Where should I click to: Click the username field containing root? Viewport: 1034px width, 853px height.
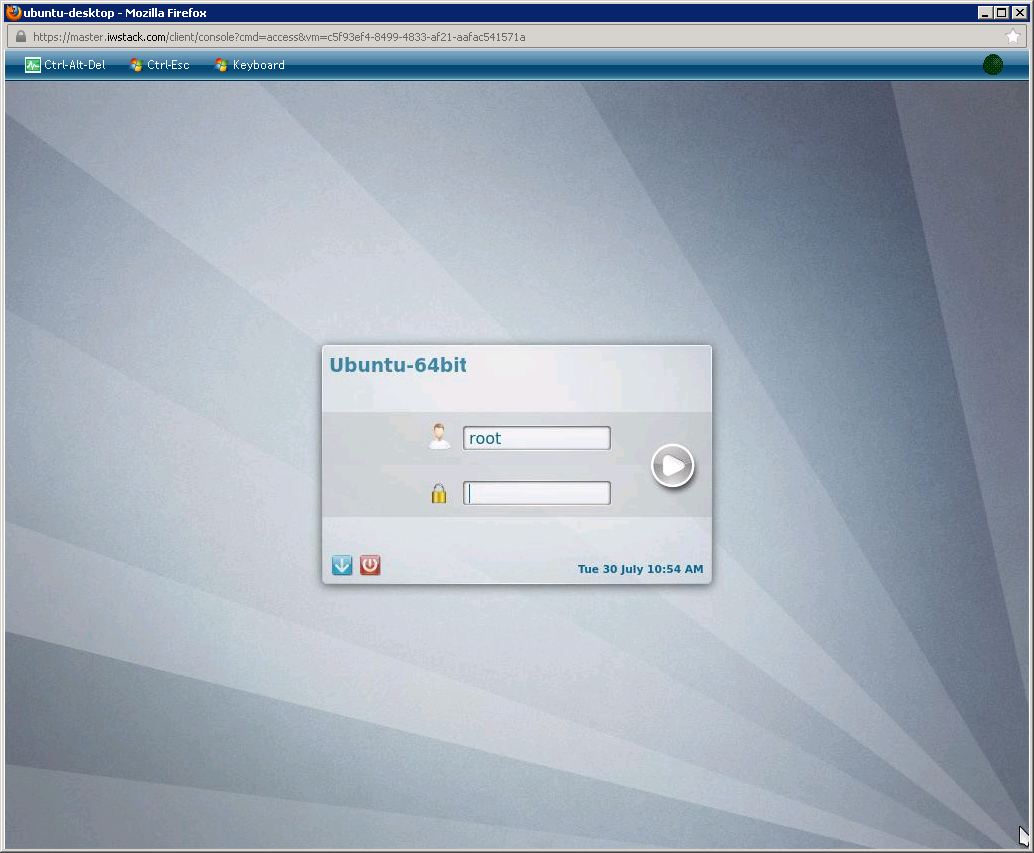click(536, 438)
